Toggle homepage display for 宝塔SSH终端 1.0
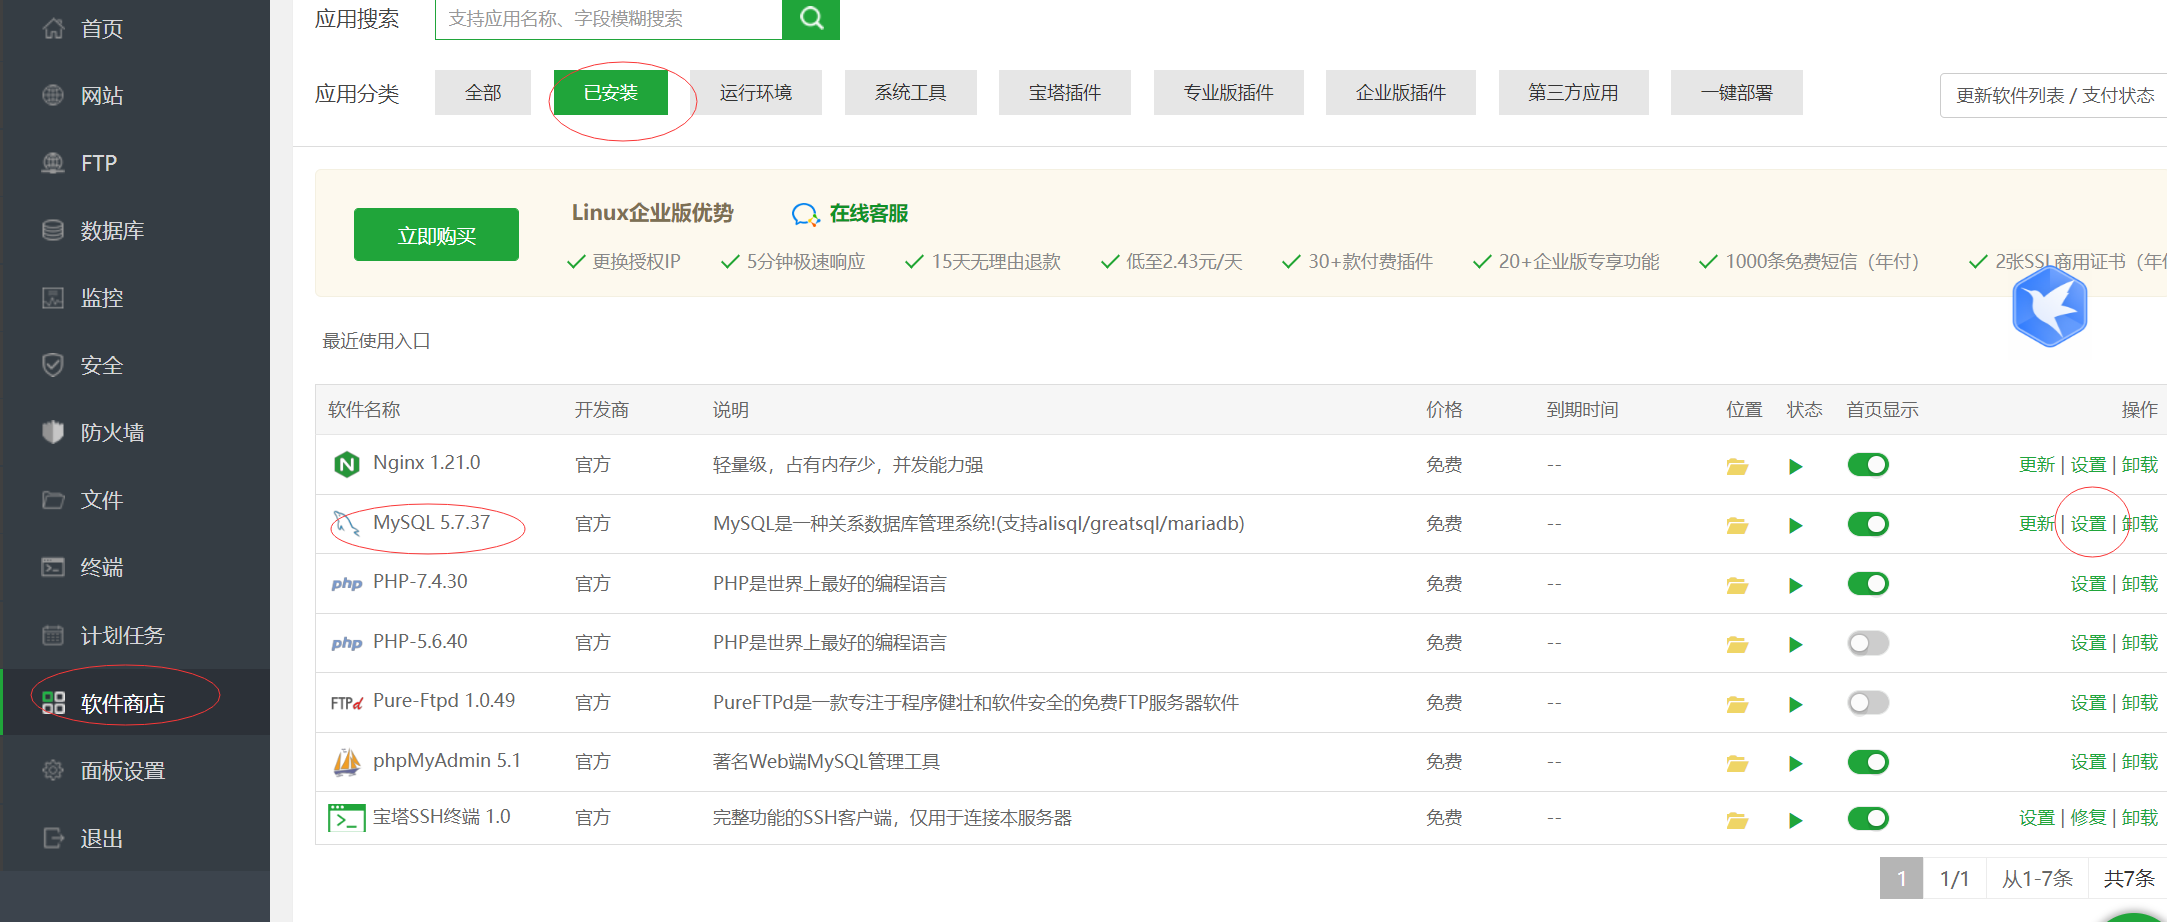Image resolution: width=2167 pixels, height=922 pixels. (1867, 819)
